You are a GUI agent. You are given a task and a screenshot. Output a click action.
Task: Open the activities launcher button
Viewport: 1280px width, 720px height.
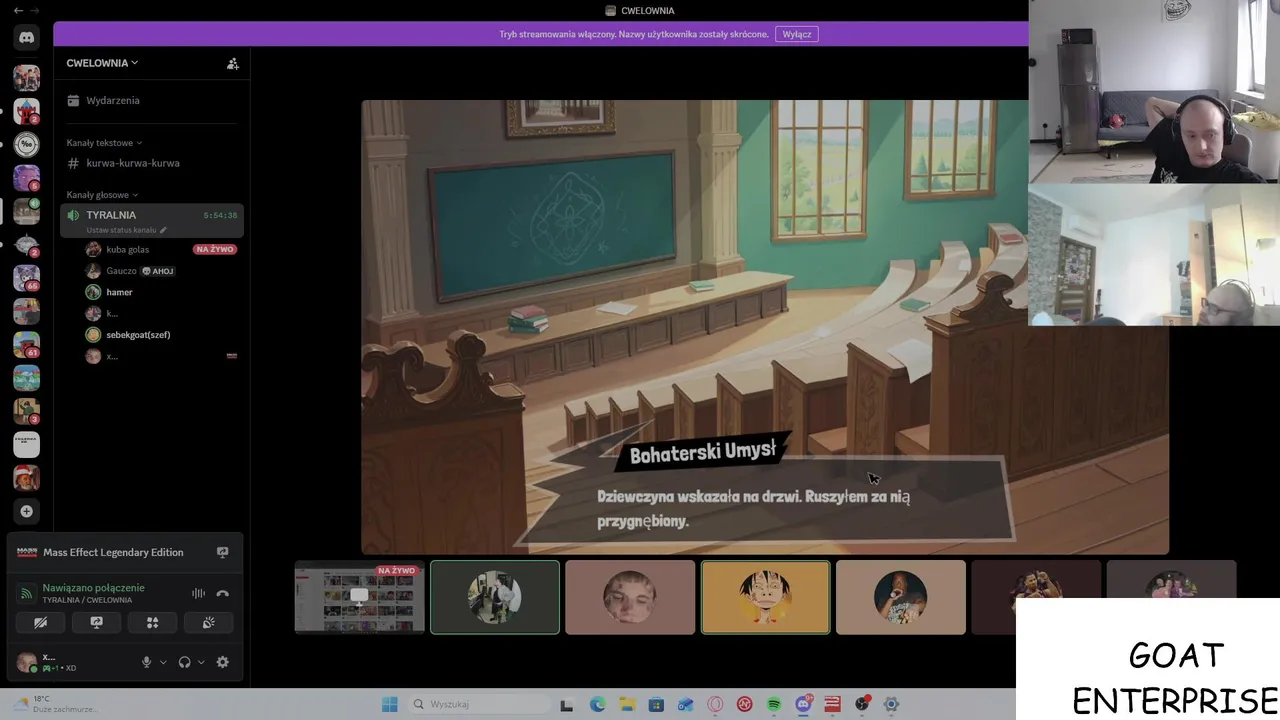[153, 622]
